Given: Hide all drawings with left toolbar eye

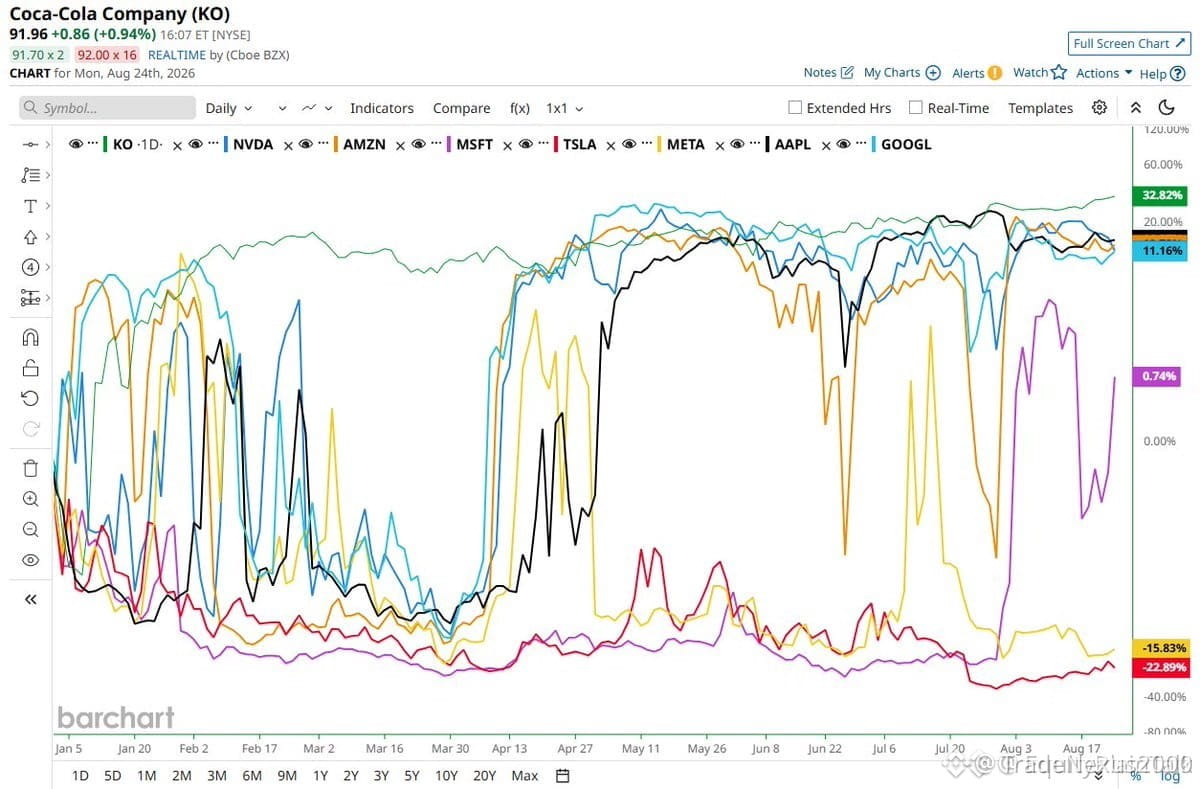Looking at the screenshot, I should [x=30, y=560].
